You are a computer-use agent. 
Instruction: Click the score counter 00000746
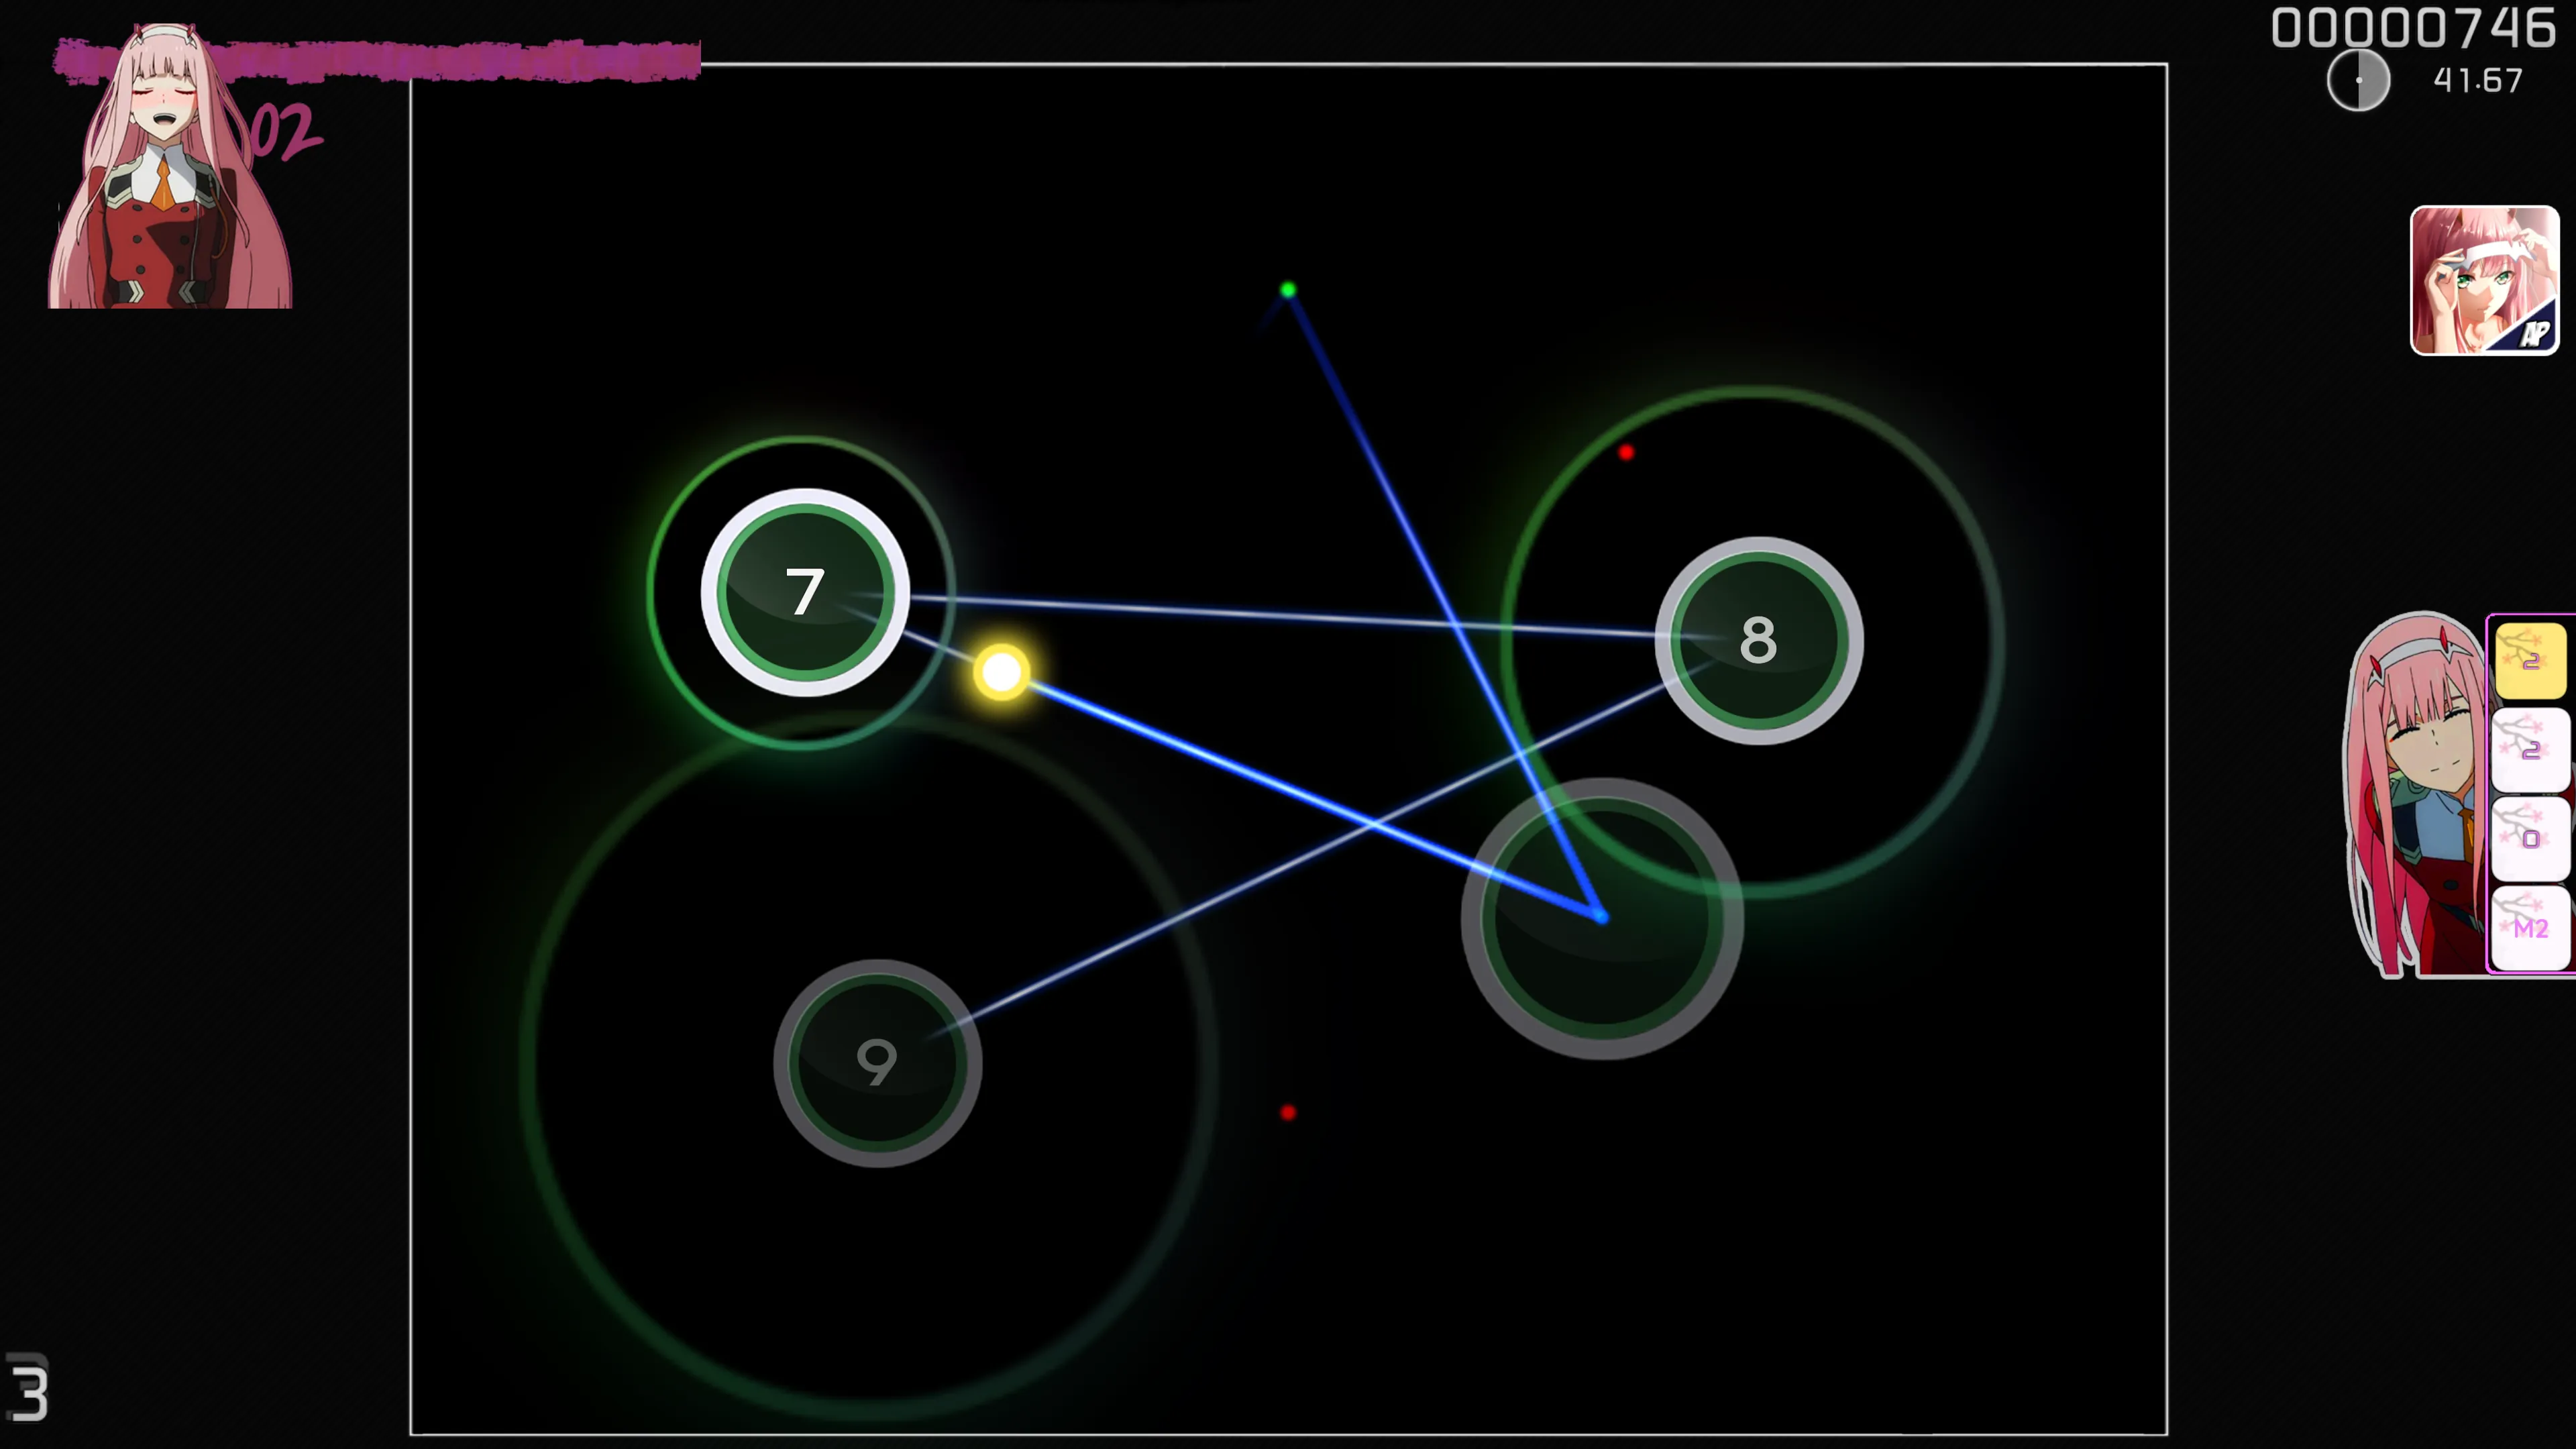pyautogui.click(x=2413, y=28)
